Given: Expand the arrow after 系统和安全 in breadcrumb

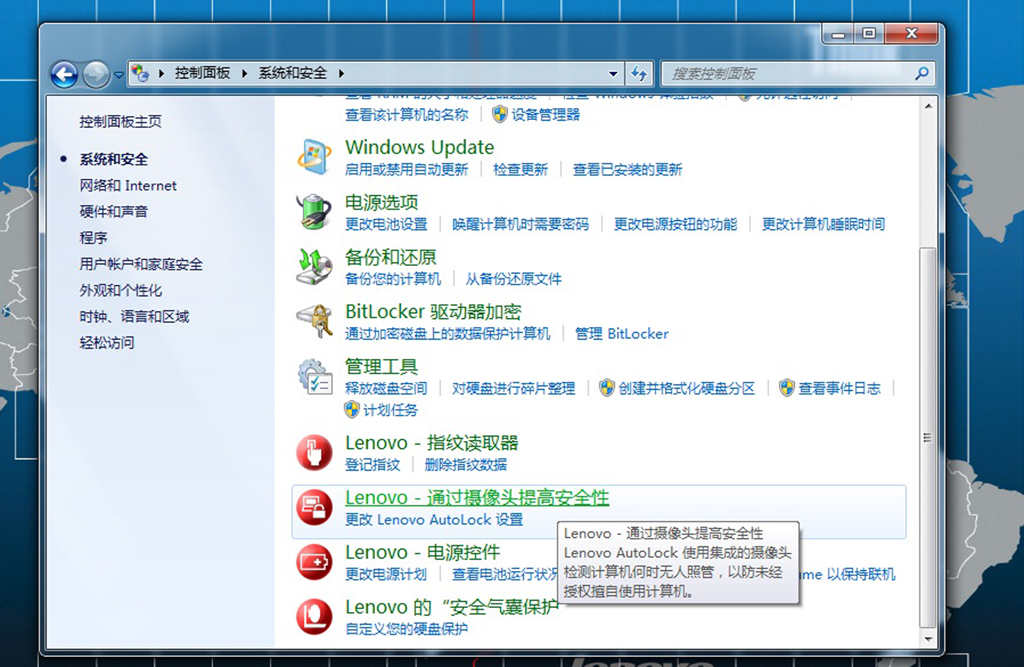Looking at the screenshot, I should [x=341, y=73].
